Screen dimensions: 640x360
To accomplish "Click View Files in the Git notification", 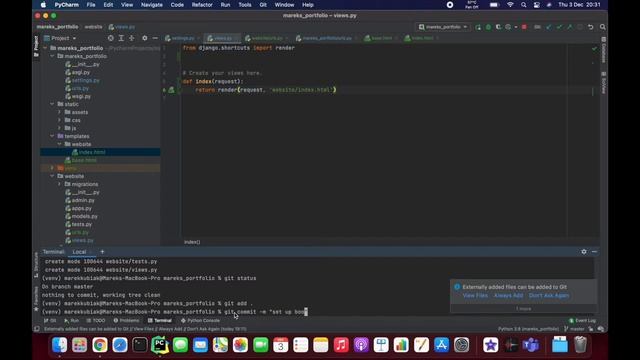I will click(475, 295).
